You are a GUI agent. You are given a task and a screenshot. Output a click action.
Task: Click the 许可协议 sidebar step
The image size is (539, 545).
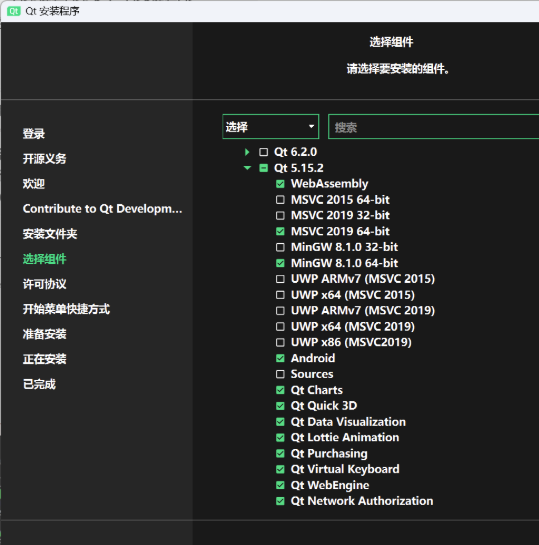click(x=44, y=284)
